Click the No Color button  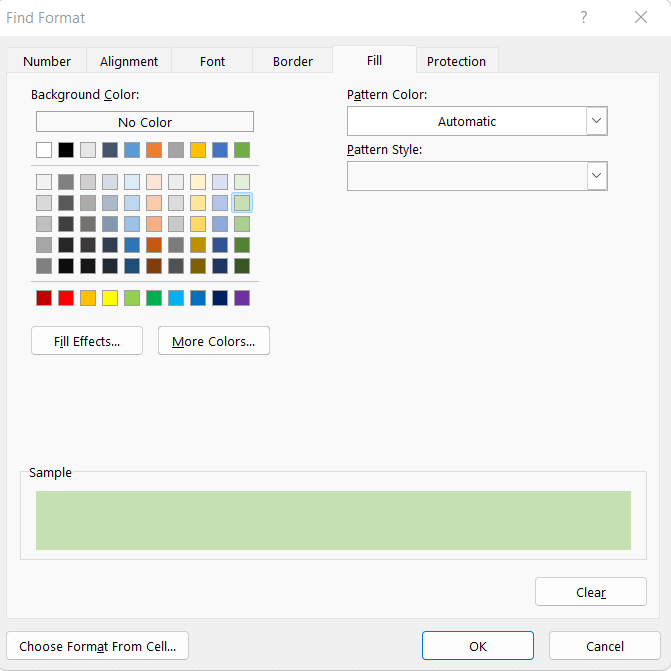coord(145,122)
